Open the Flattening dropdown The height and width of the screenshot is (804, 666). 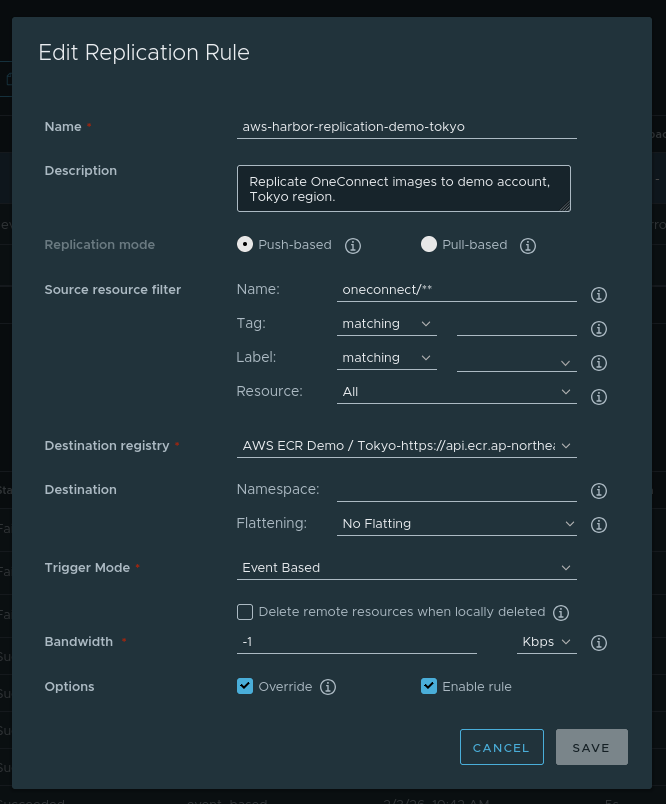pos(456,523)
